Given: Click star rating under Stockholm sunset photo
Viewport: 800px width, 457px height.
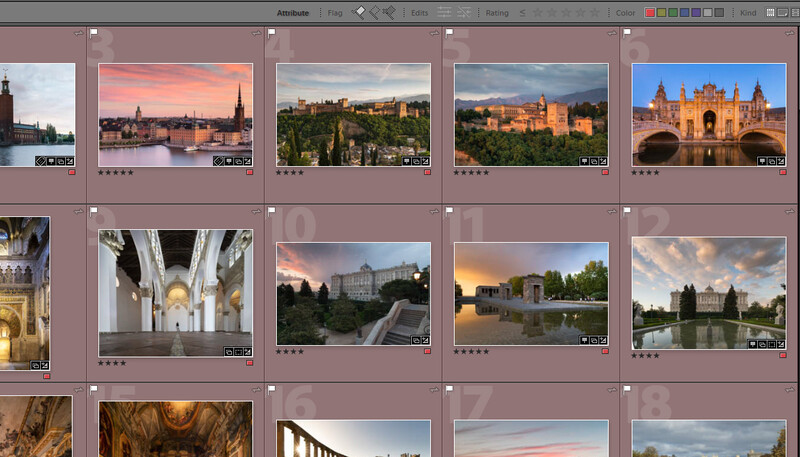Looking at the screenshot, I should coord(116,173).
